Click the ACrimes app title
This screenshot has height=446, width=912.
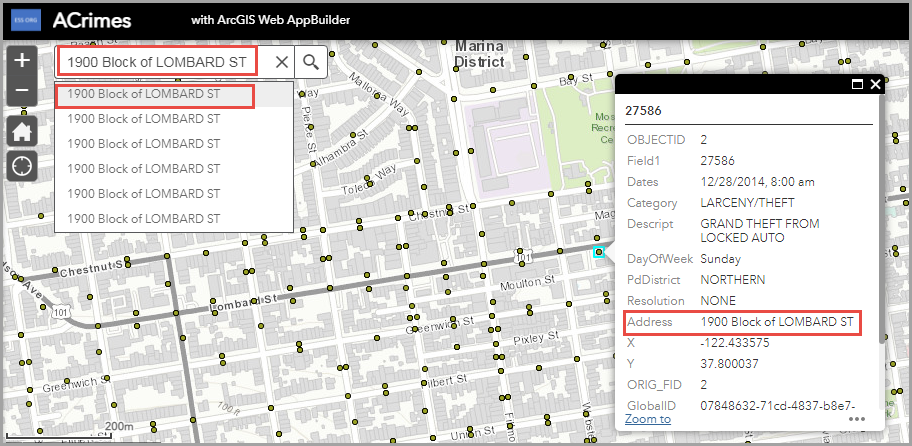click(92, 20)
